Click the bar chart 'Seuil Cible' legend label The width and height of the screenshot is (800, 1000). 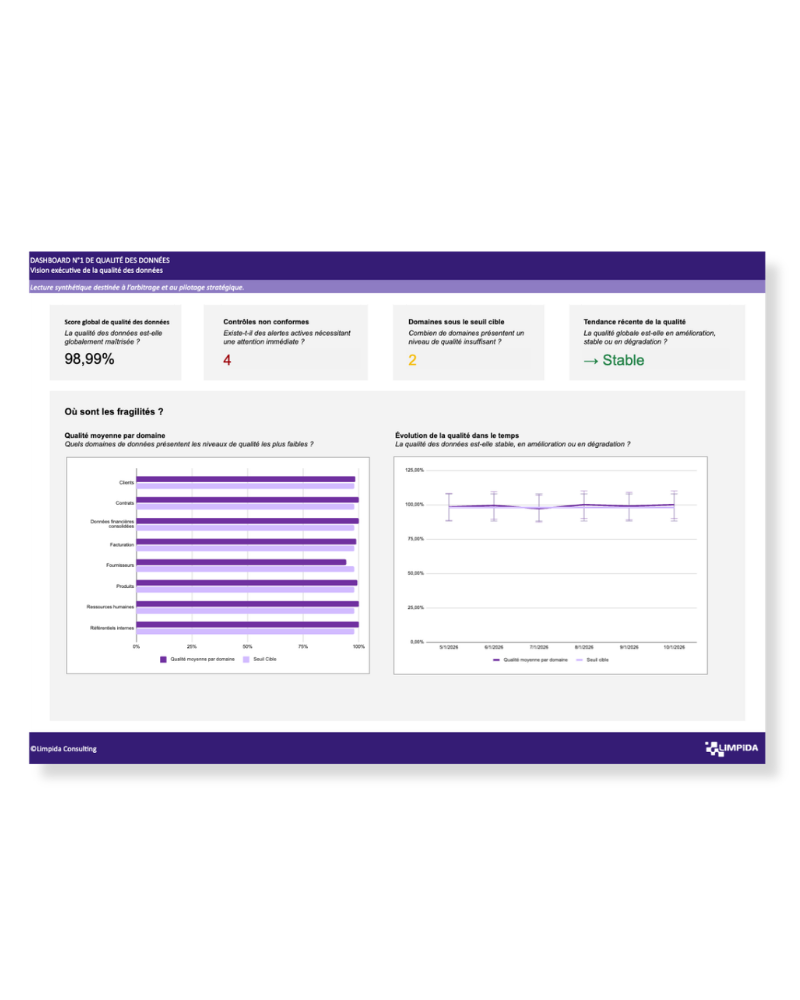tap(265, 659)
